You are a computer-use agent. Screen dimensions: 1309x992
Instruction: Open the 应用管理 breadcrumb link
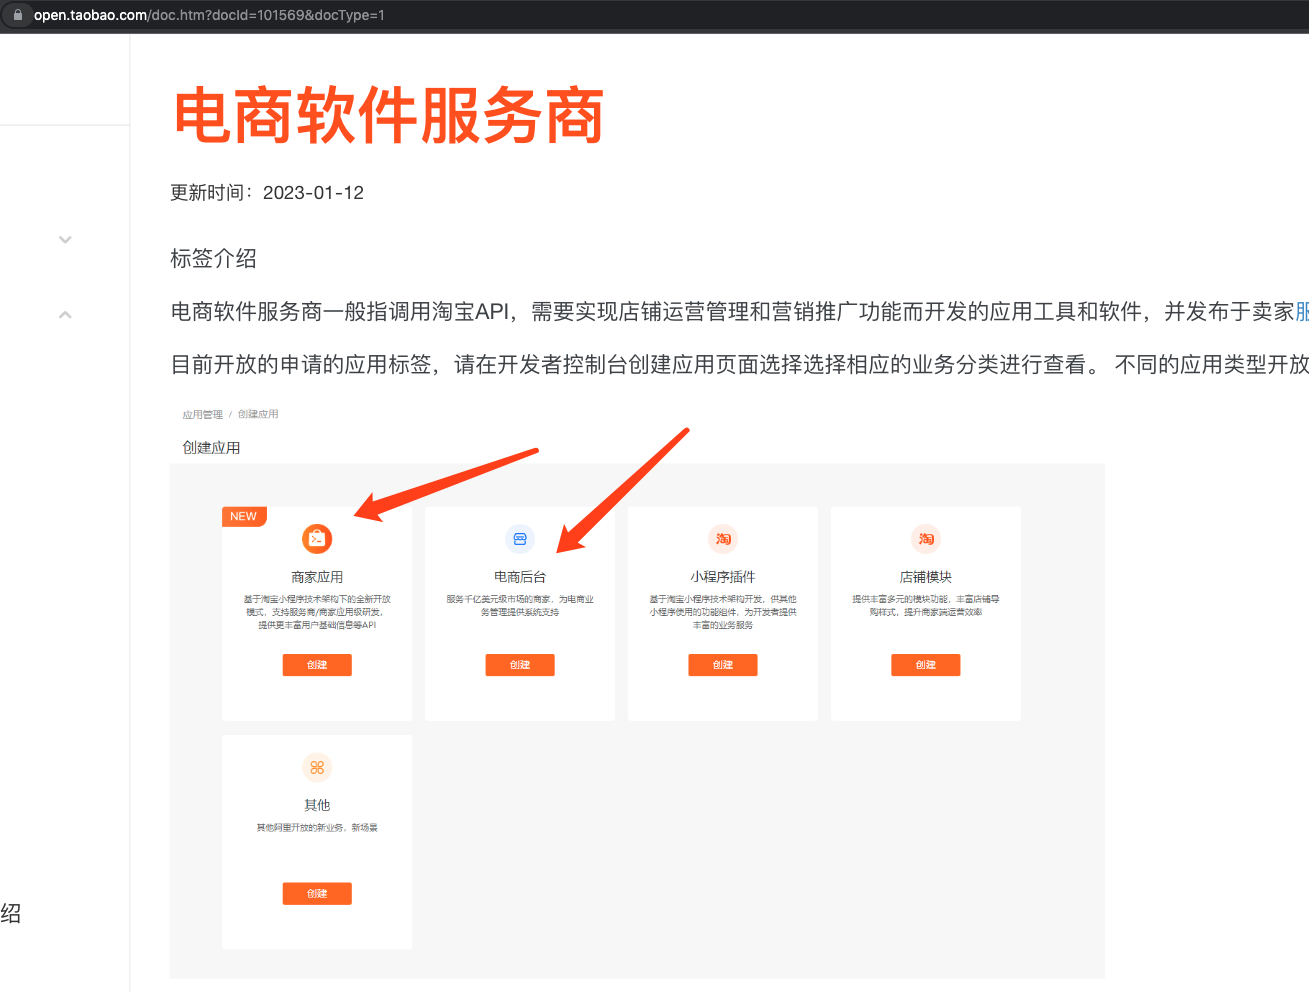pyautogui.click(x=203, y=414)
